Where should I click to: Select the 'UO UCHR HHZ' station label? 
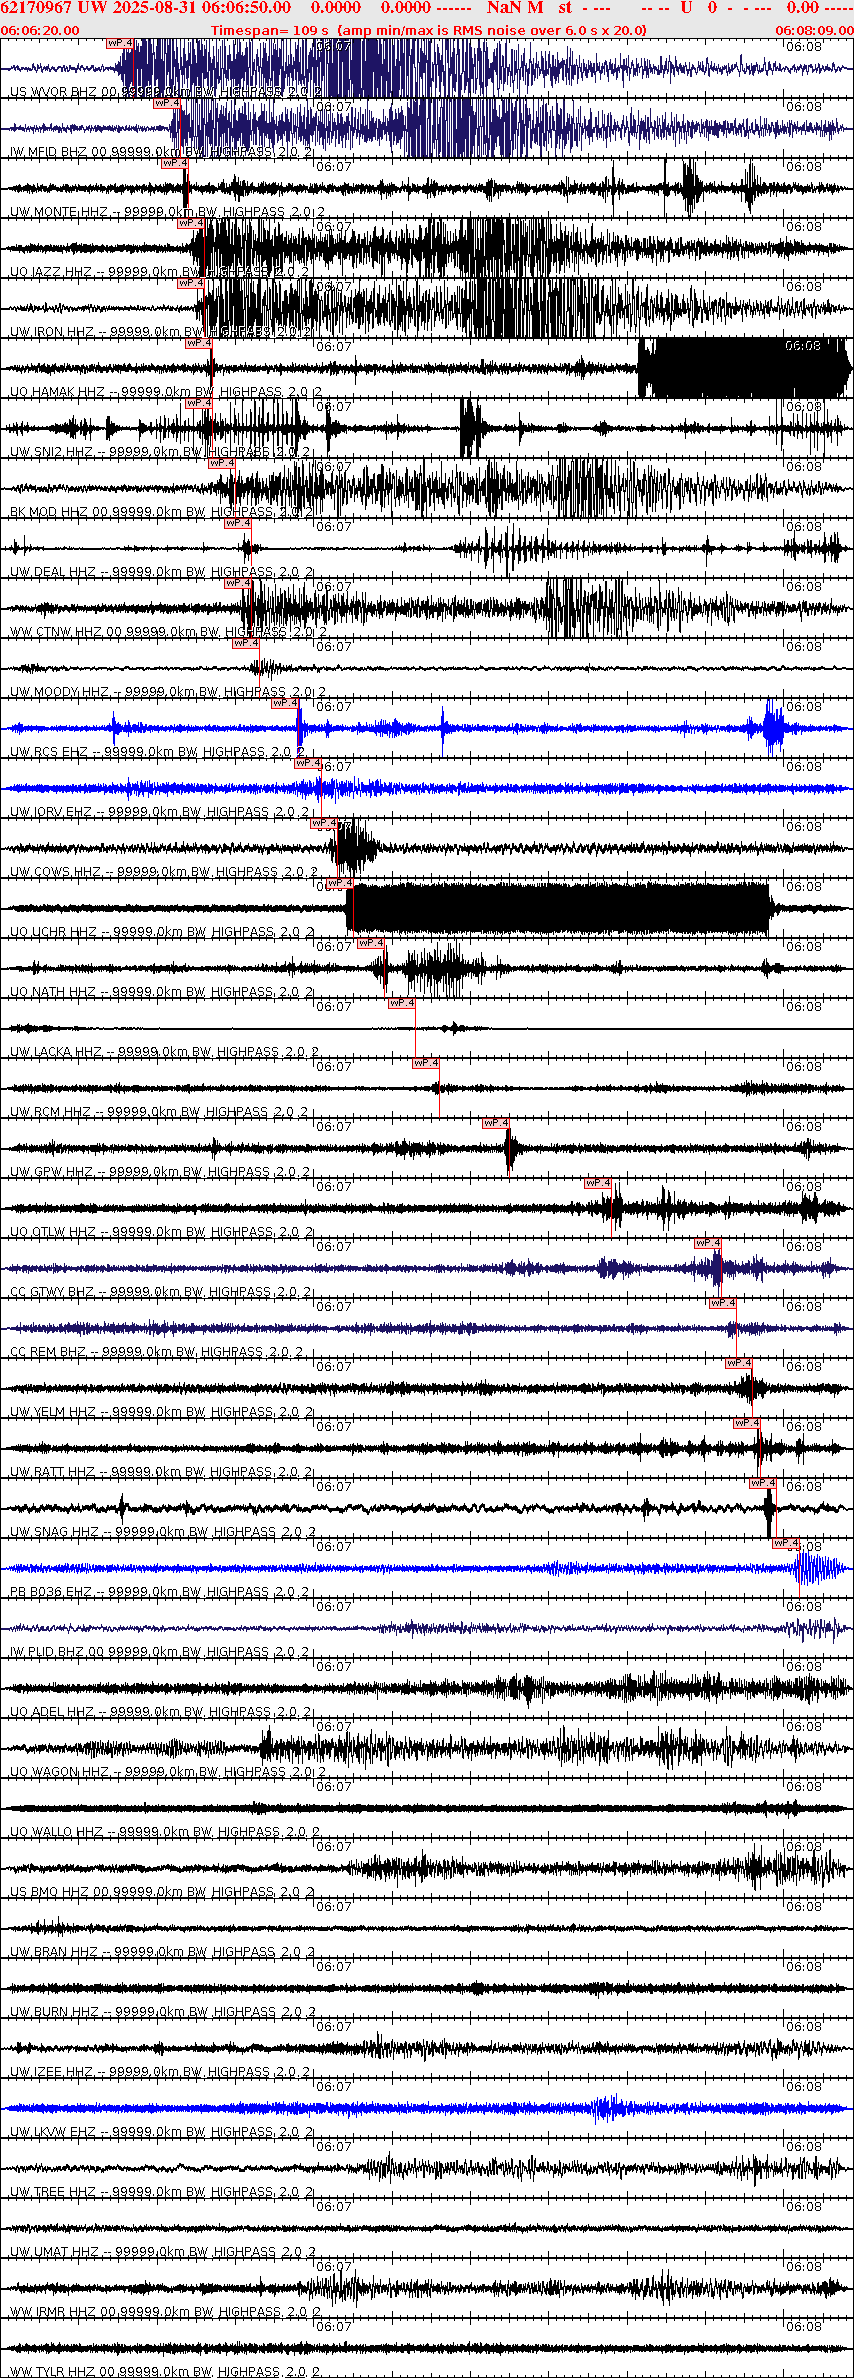(53, 932)
